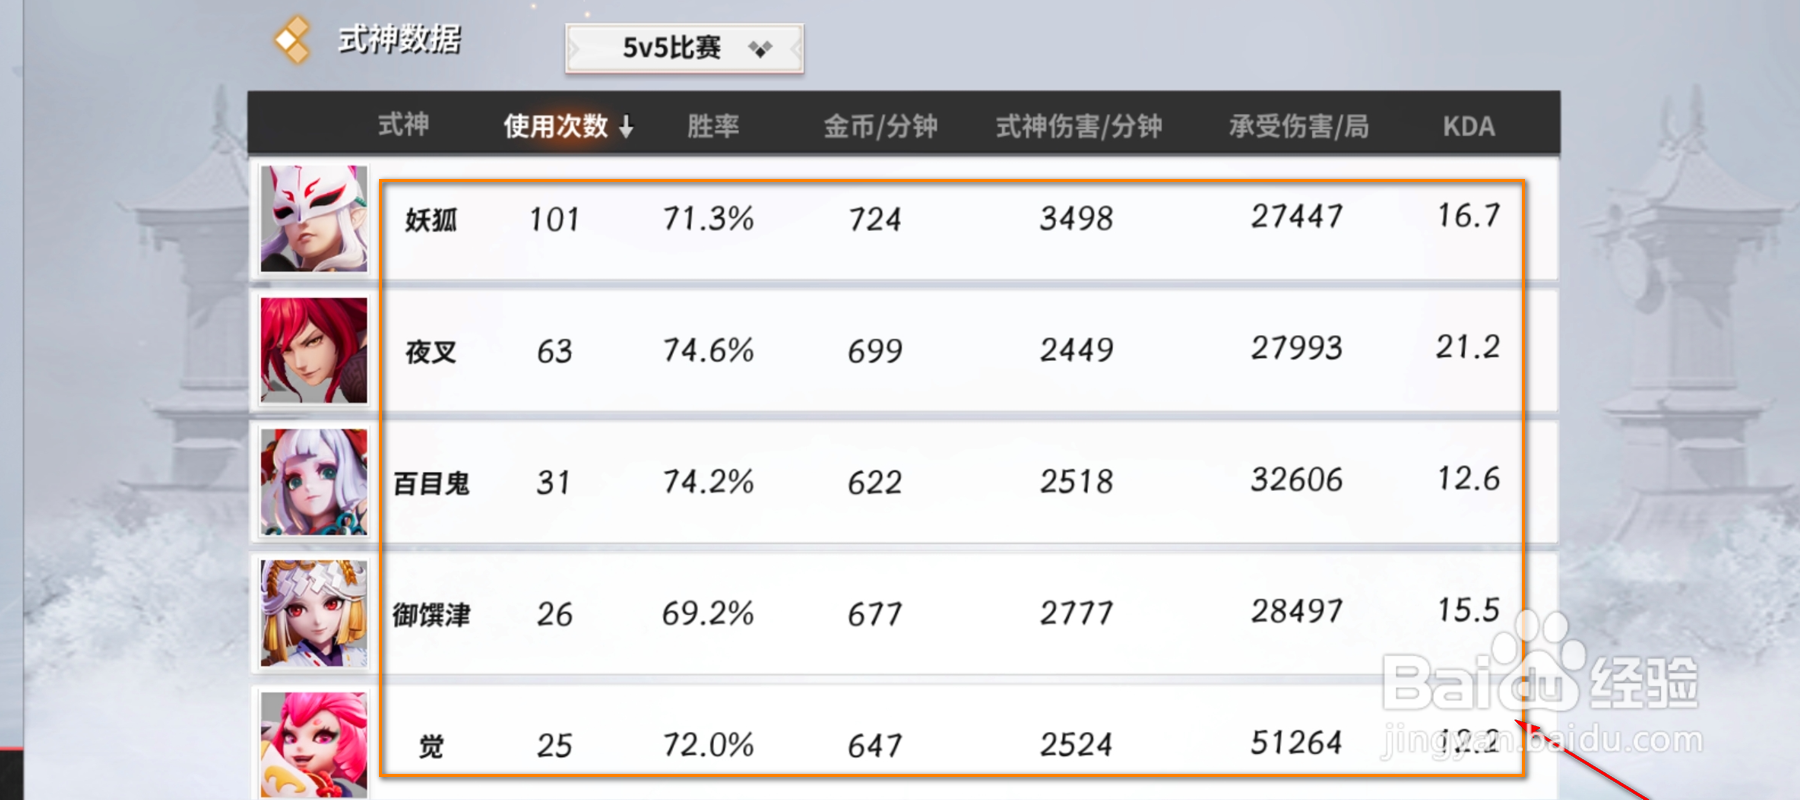Click the sort arrow next to 使用次数
Screen dimensions: 1800x800
(626, 126)
